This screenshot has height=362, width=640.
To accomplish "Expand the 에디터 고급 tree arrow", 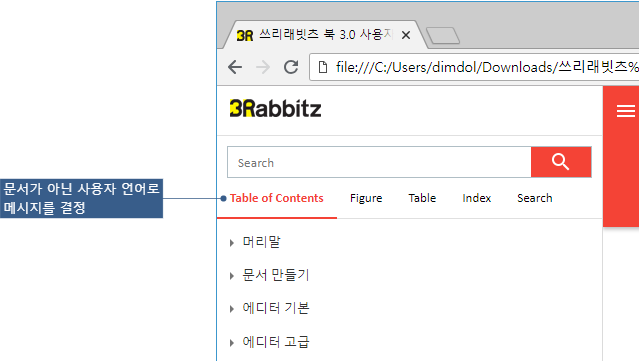I will pos(232,342).
